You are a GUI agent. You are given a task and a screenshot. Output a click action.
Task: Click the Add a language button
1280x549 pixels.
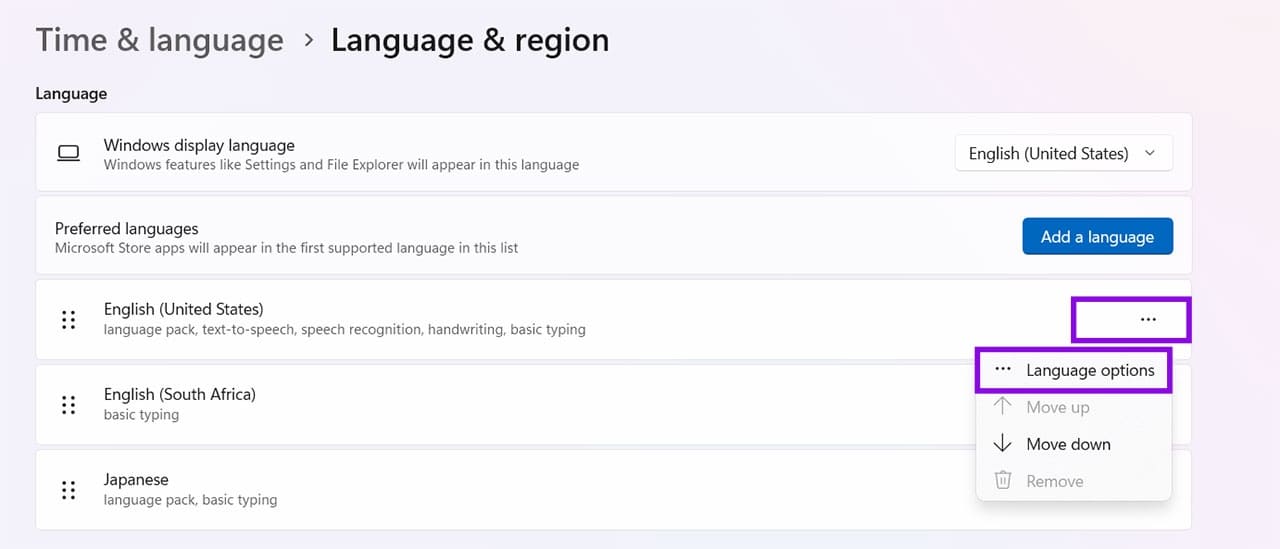tap(1097, 237)
